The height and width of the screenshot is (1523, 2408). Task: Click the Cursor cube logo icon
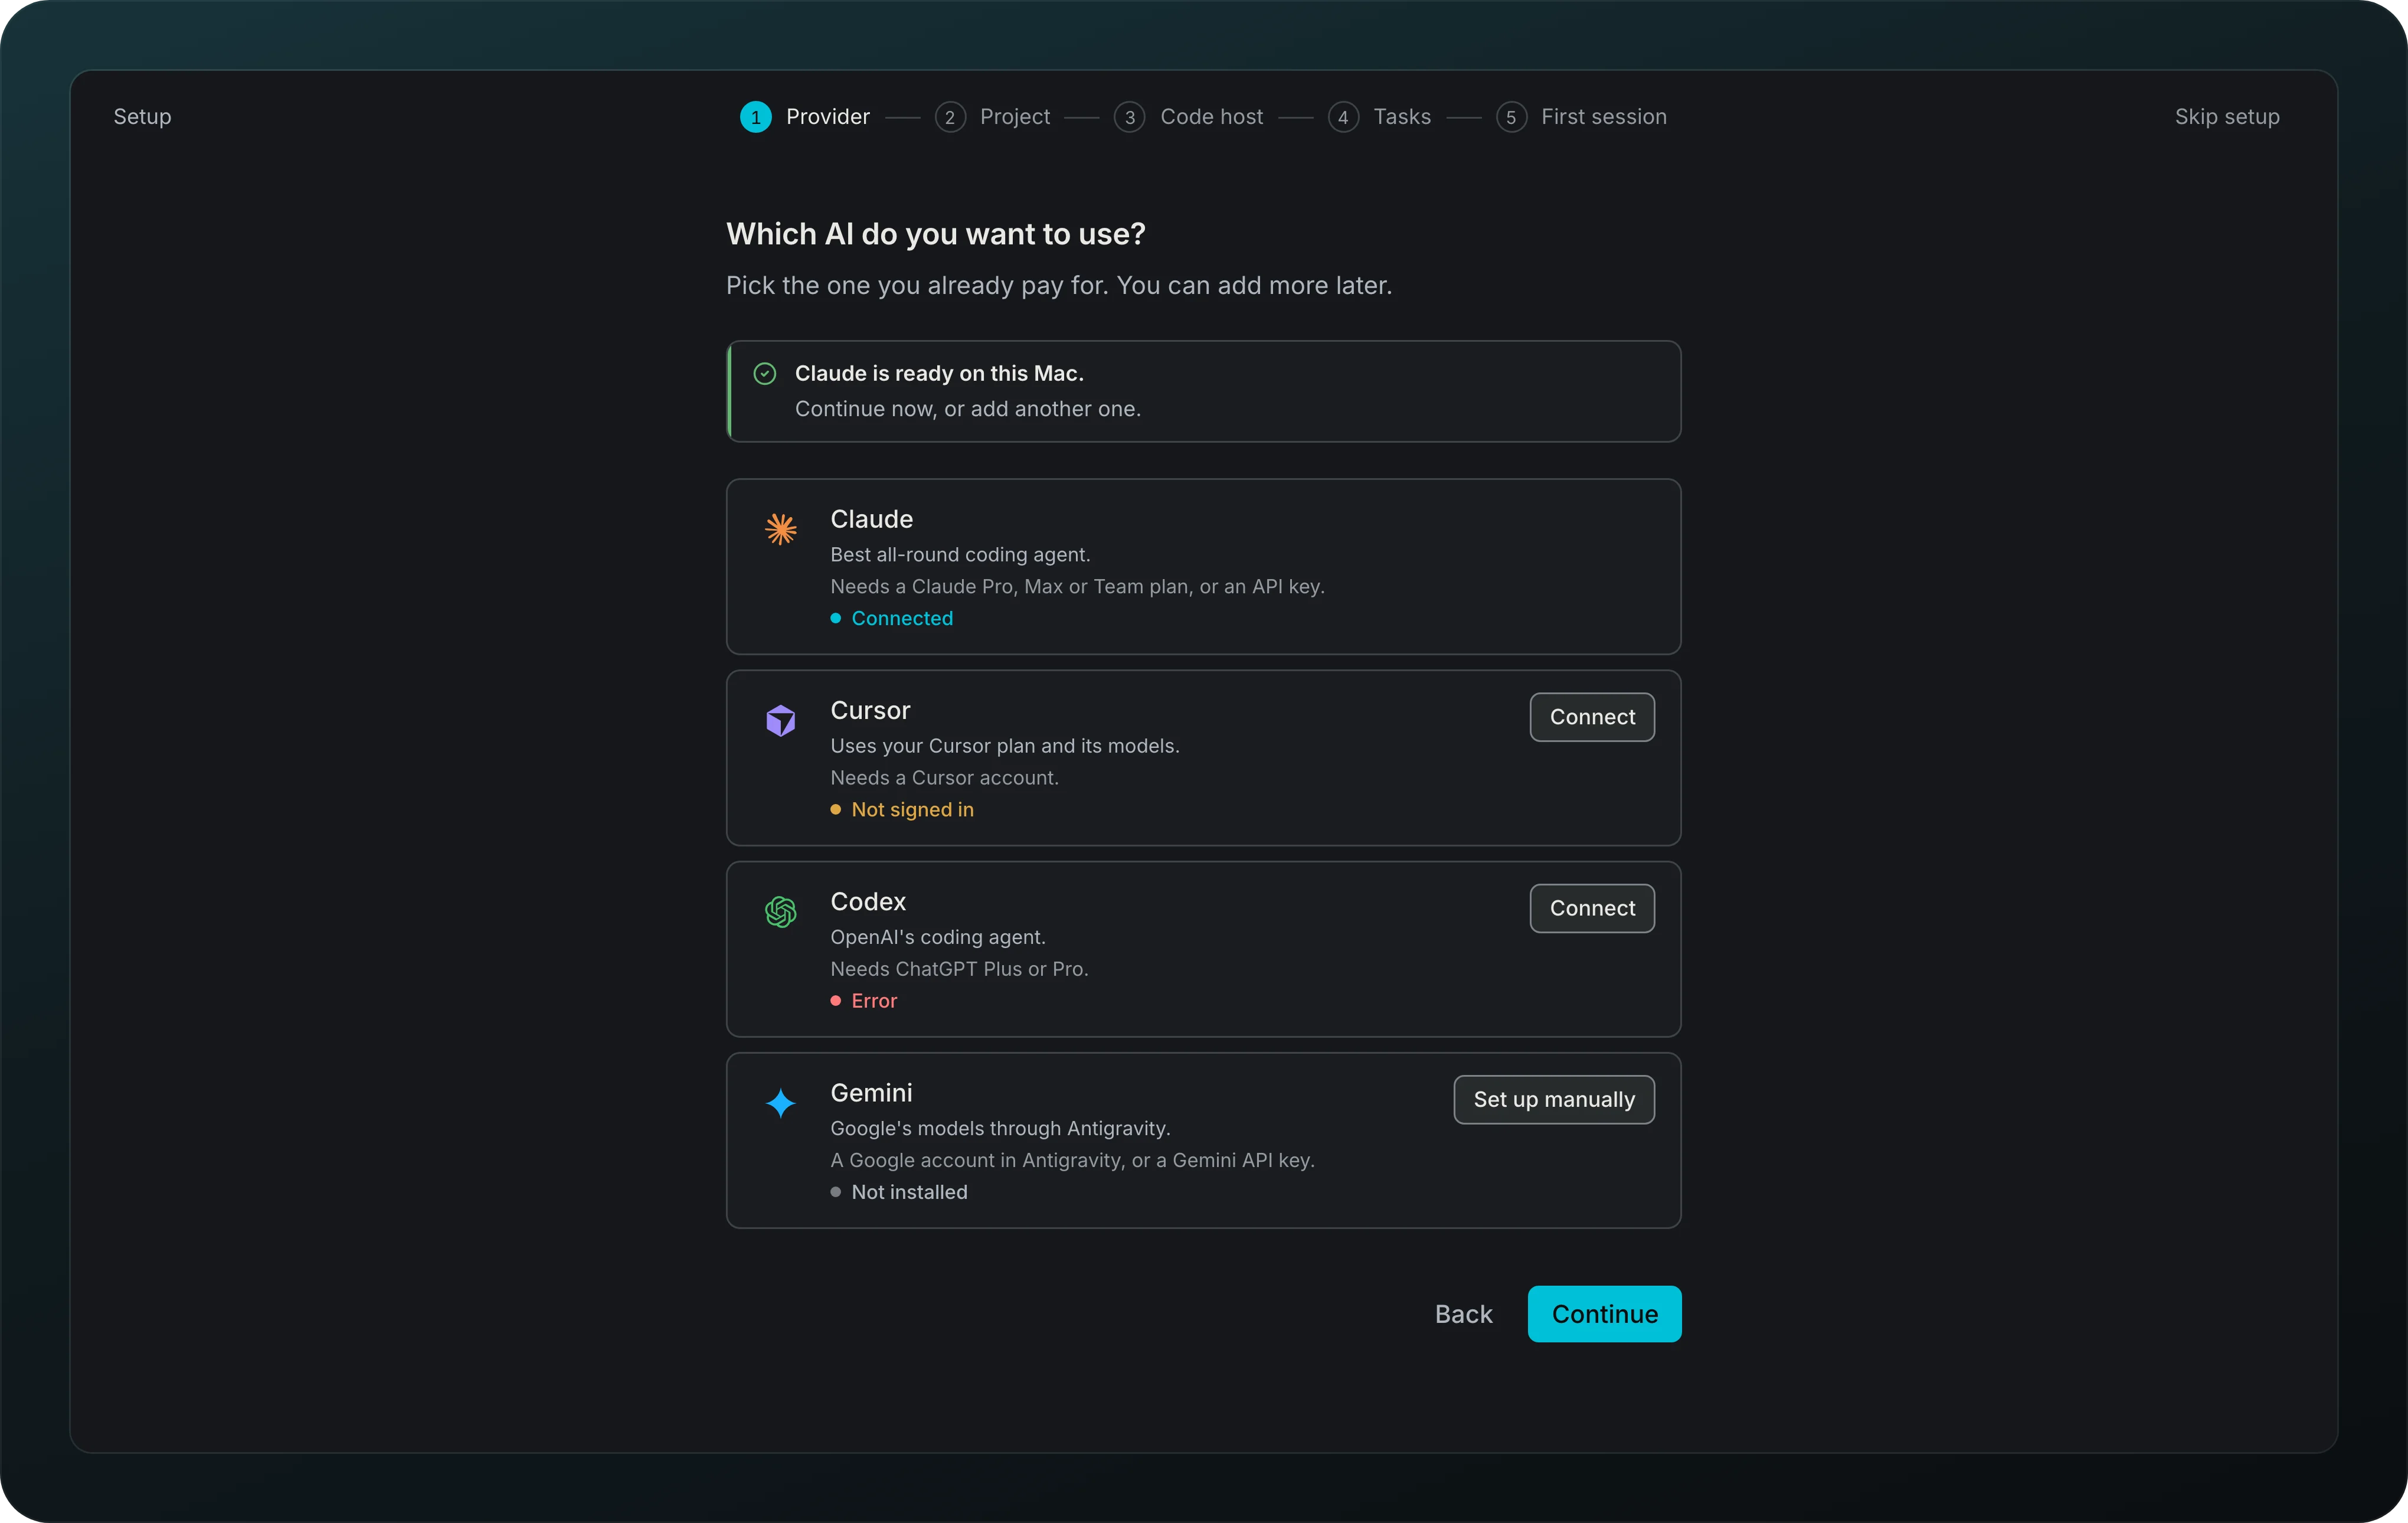780,720
